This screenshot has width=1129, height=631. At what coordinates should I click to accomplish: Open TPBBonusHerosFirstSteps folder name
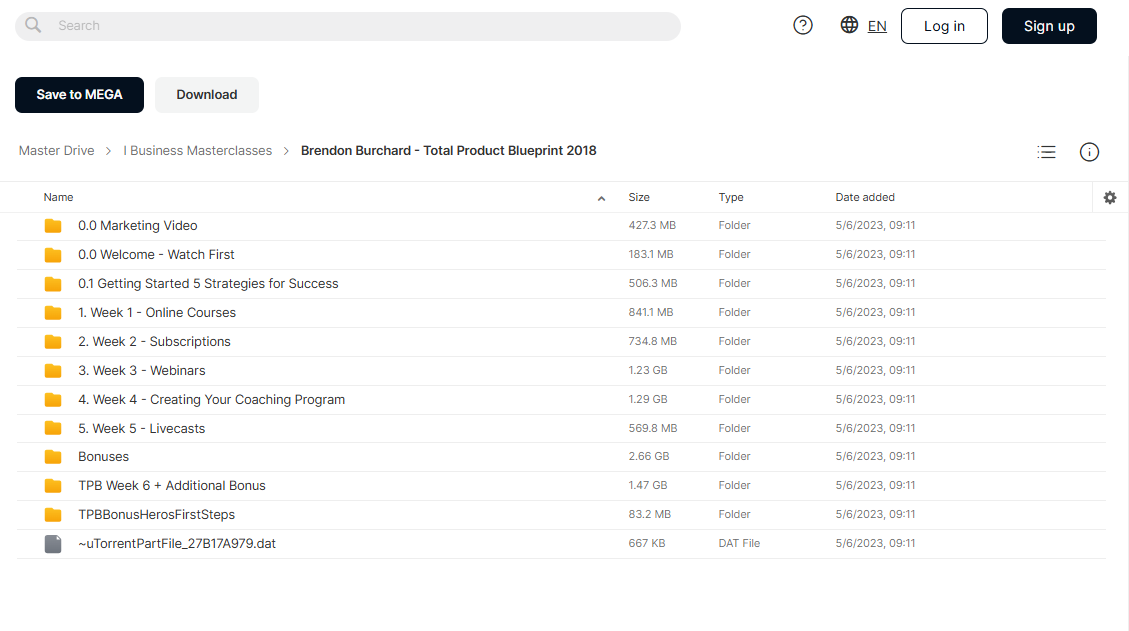tap(156, 514)
